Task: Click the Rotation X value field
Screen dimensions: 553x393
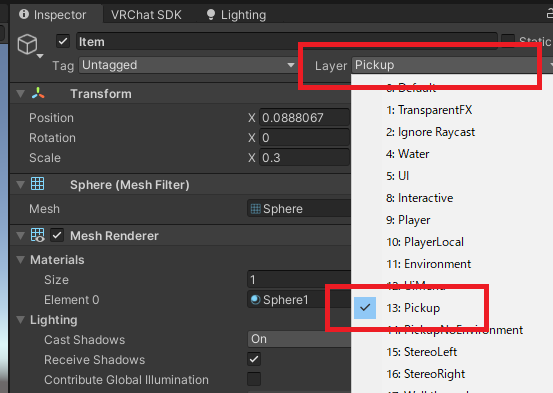Action: tap(305, 138)
